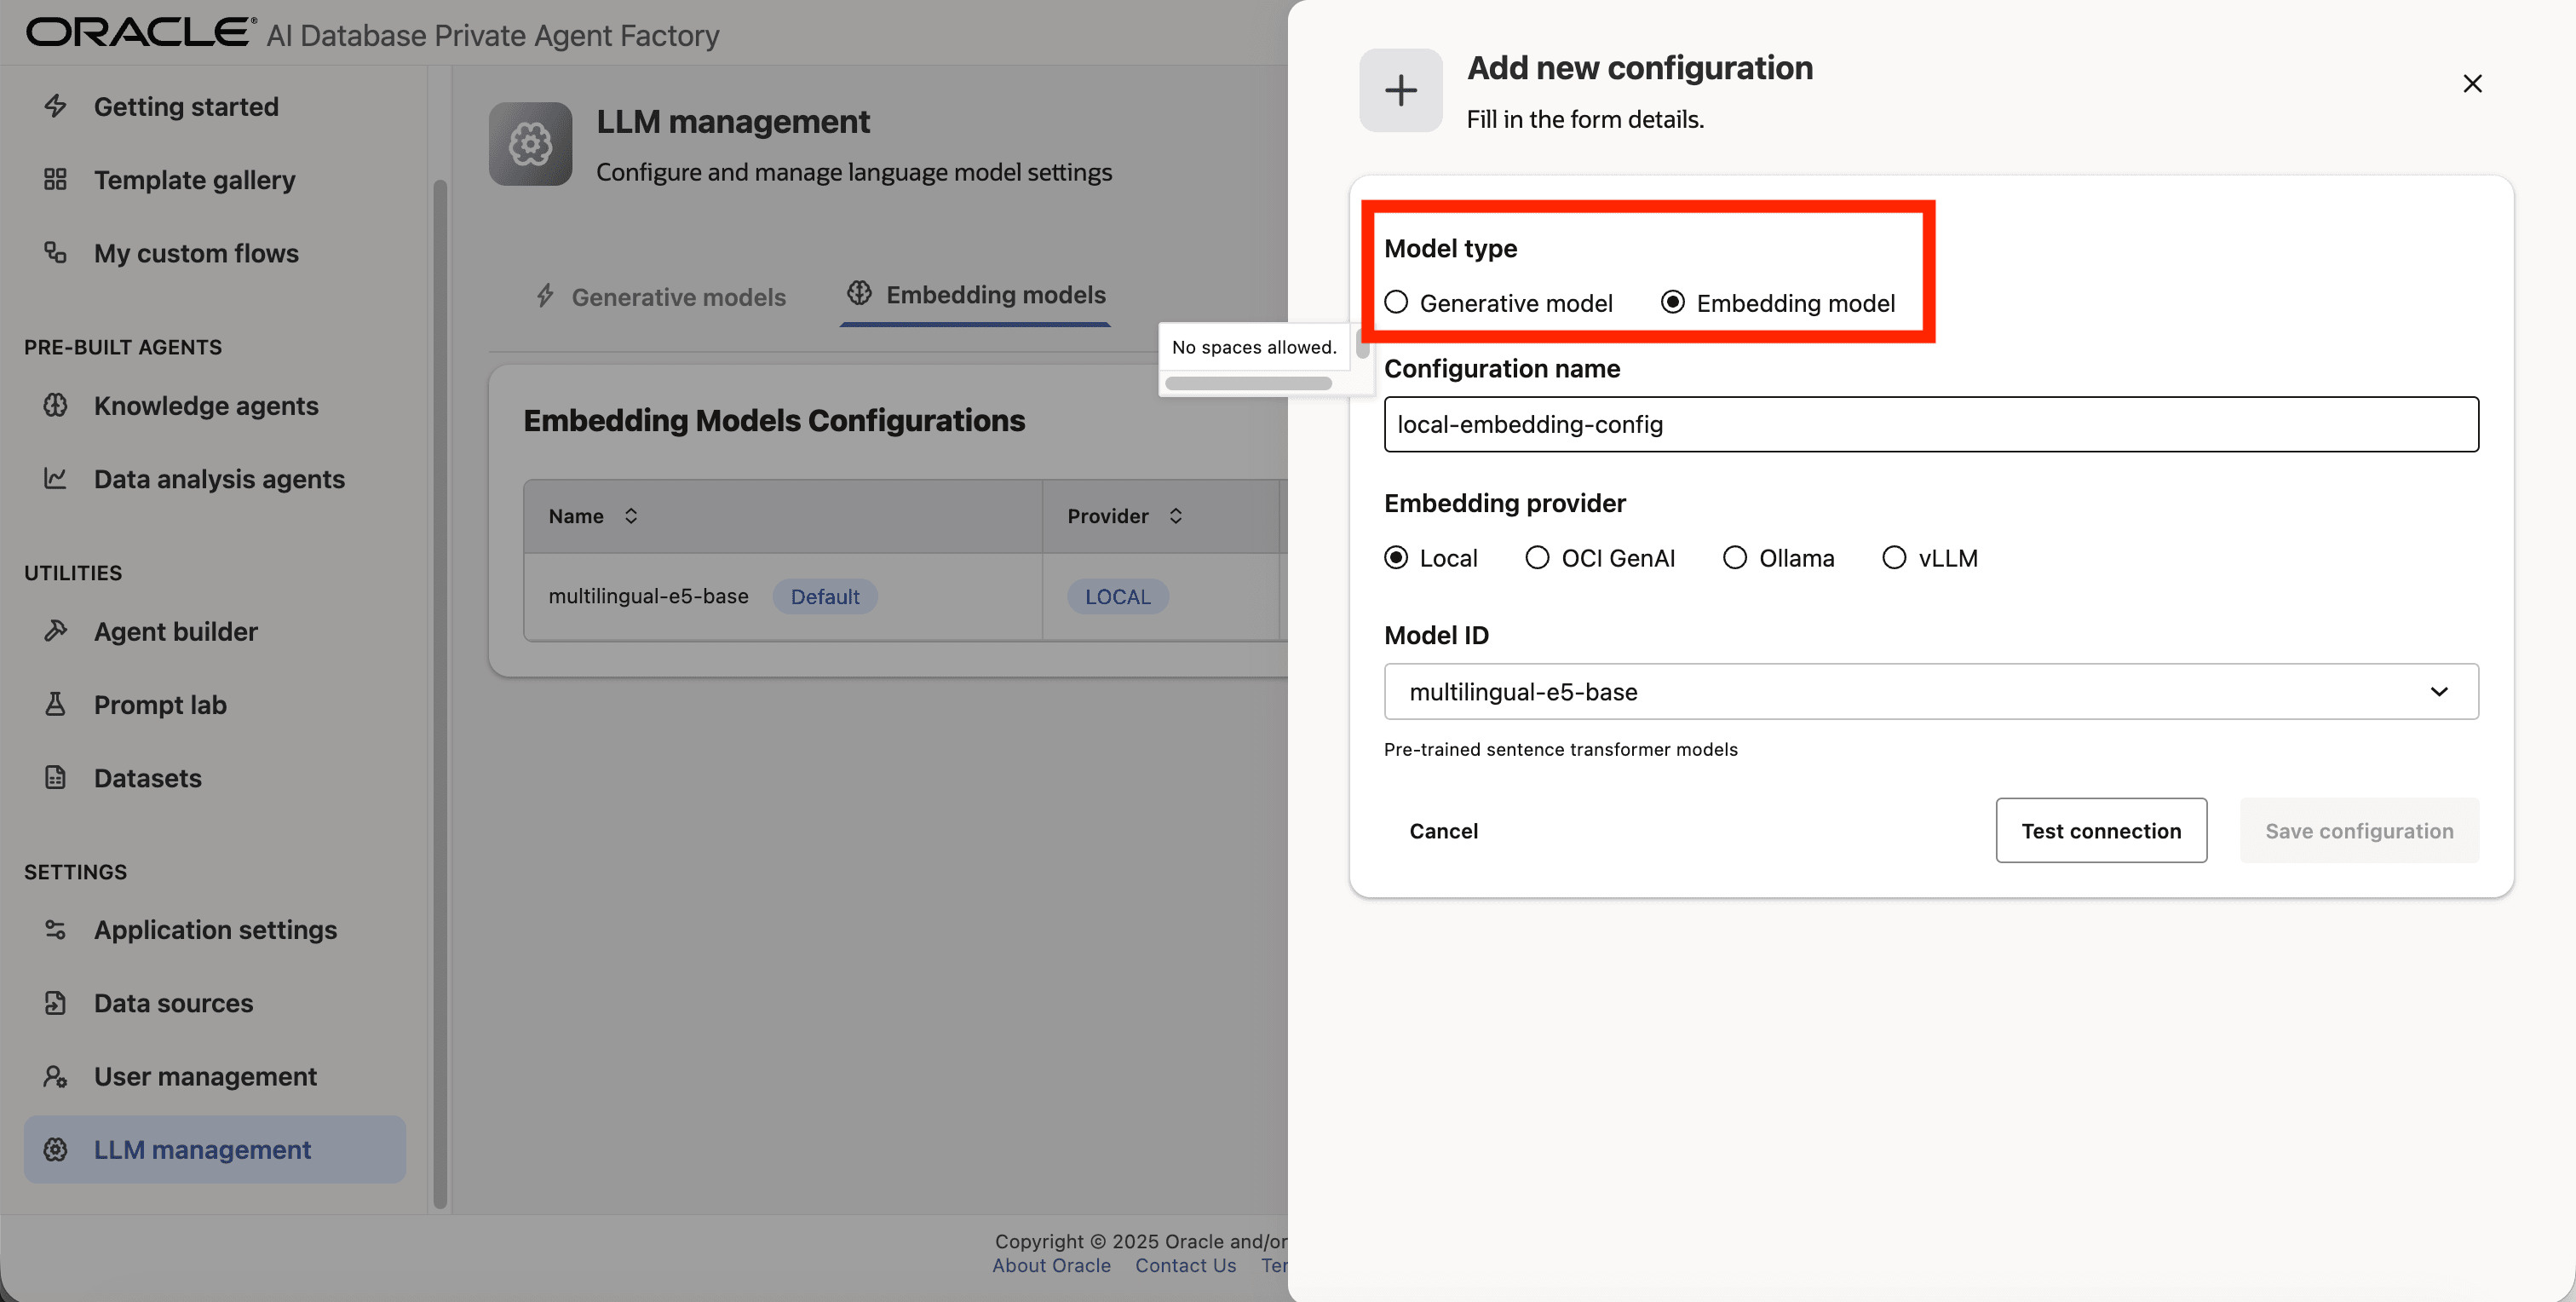Click the Data analysis agents chart icon

(x=55, y=478)
